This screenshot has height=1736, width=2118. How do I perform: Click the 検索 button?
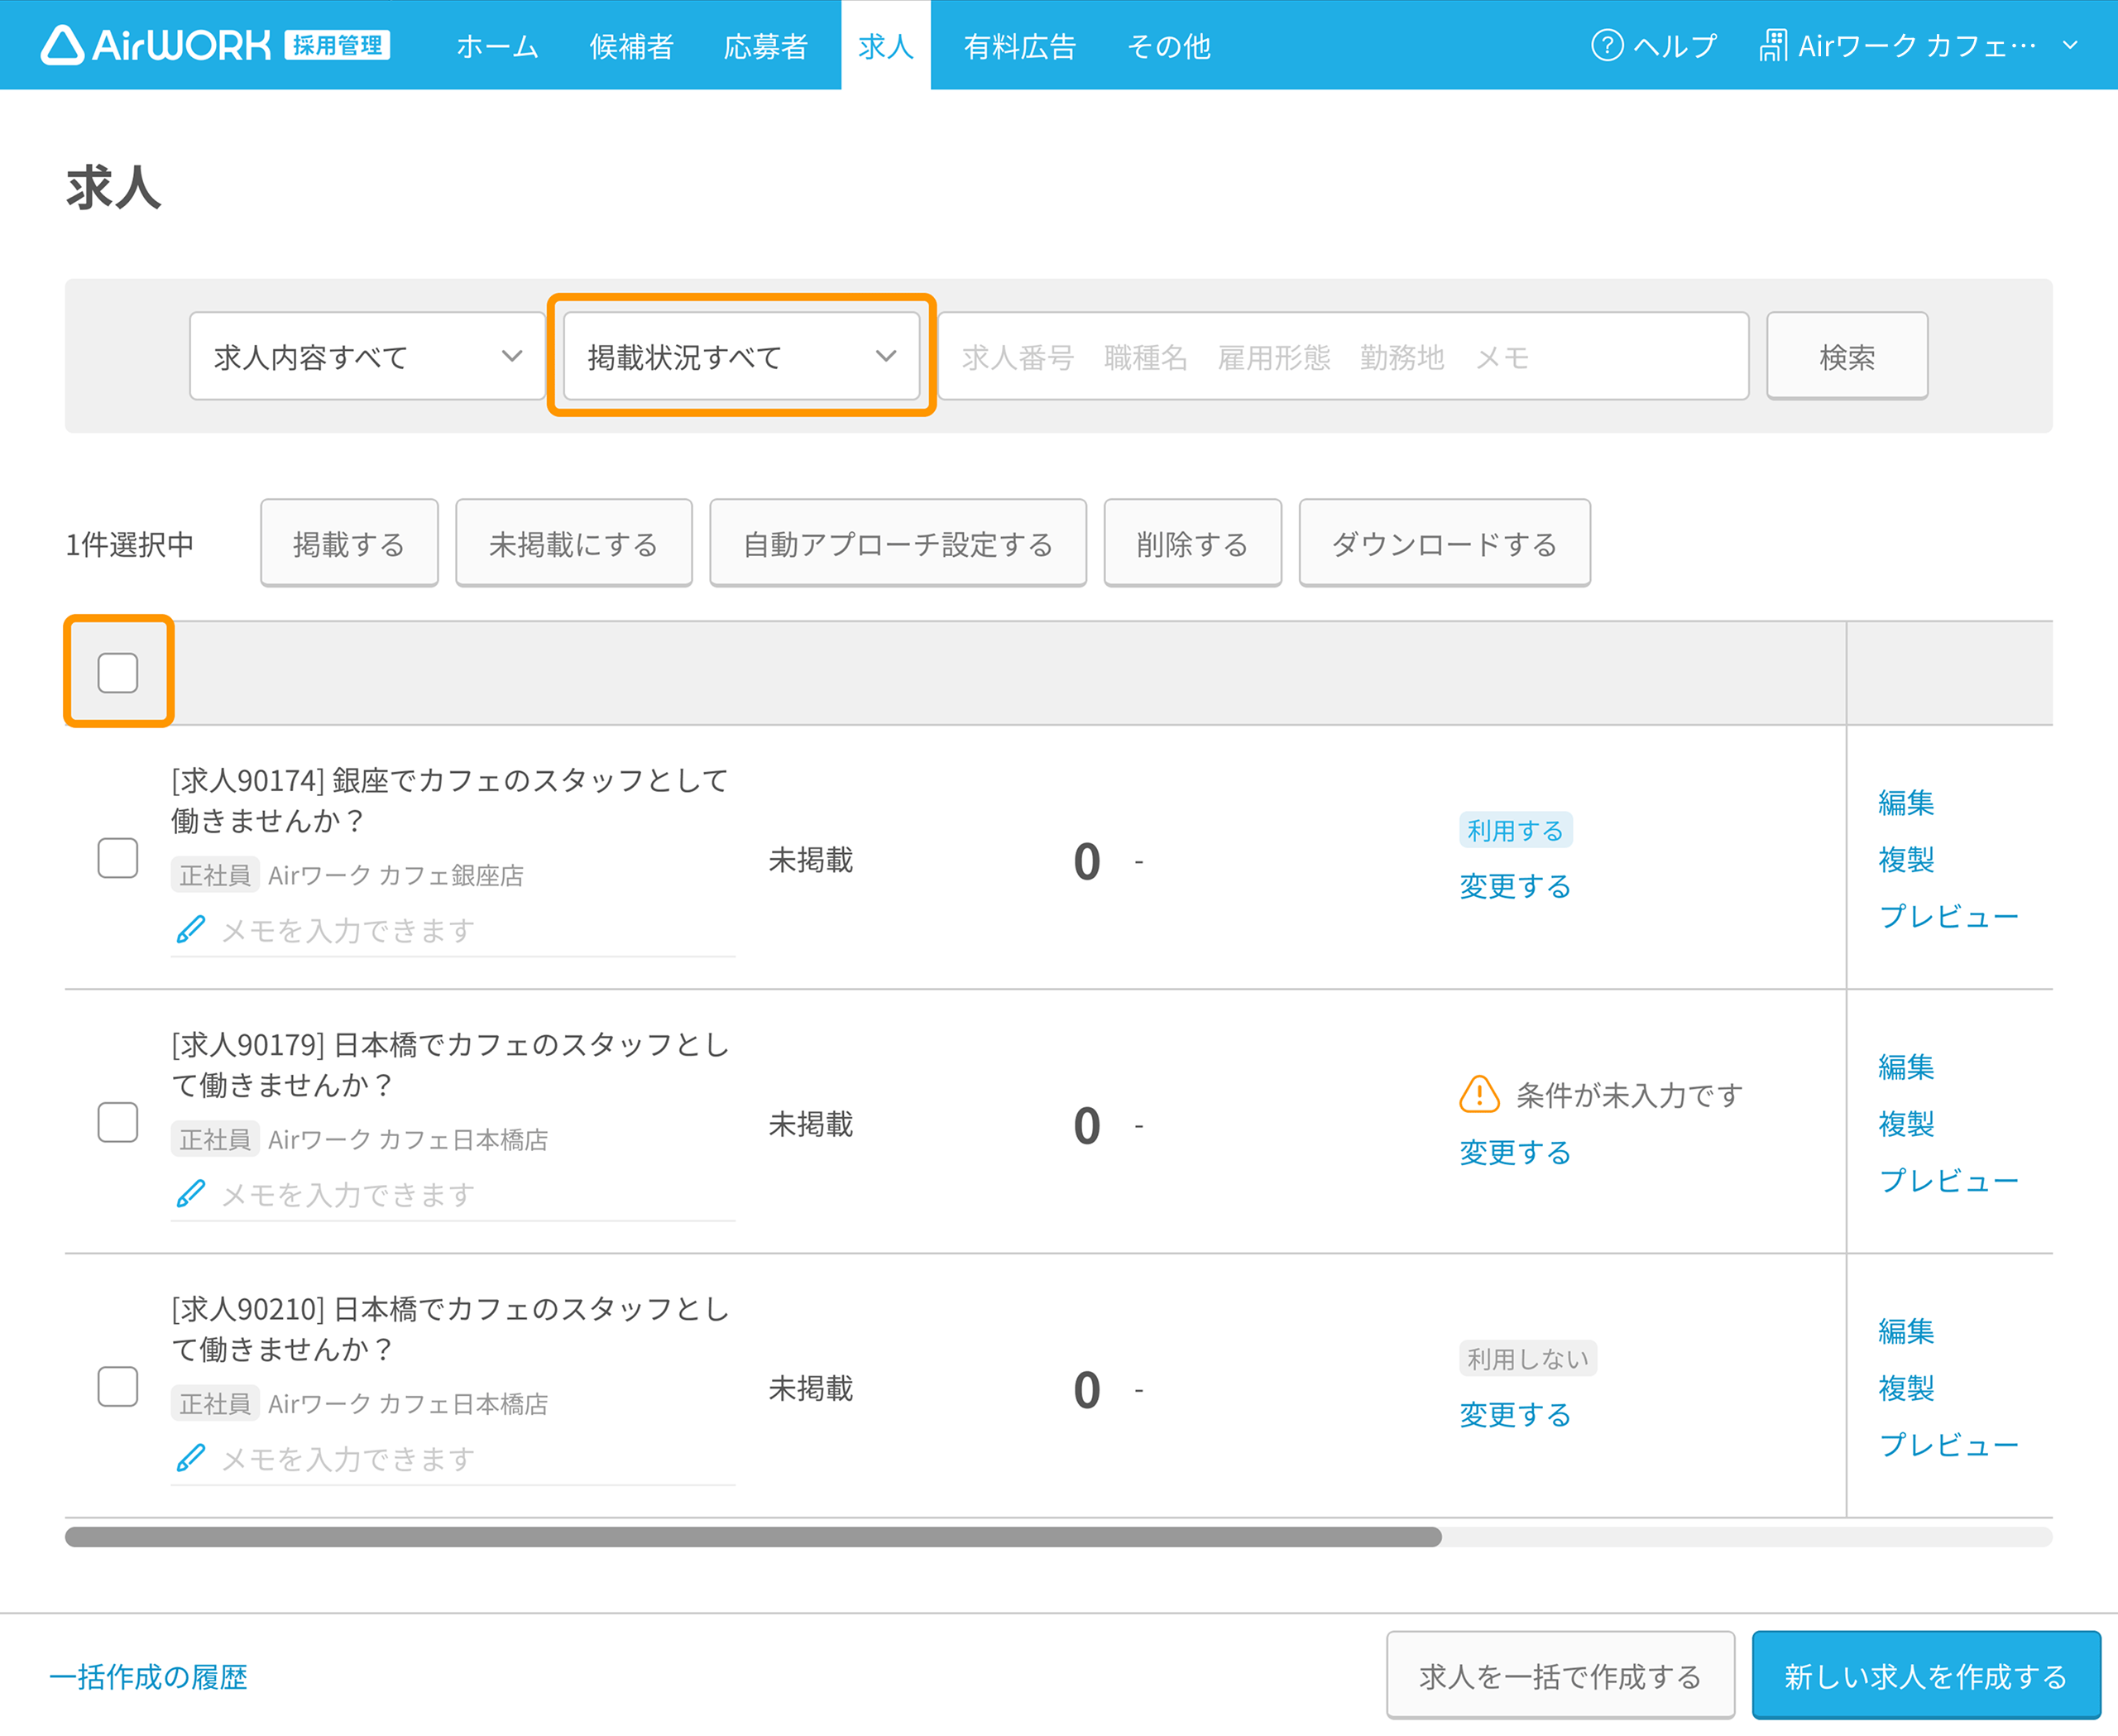1847,356
